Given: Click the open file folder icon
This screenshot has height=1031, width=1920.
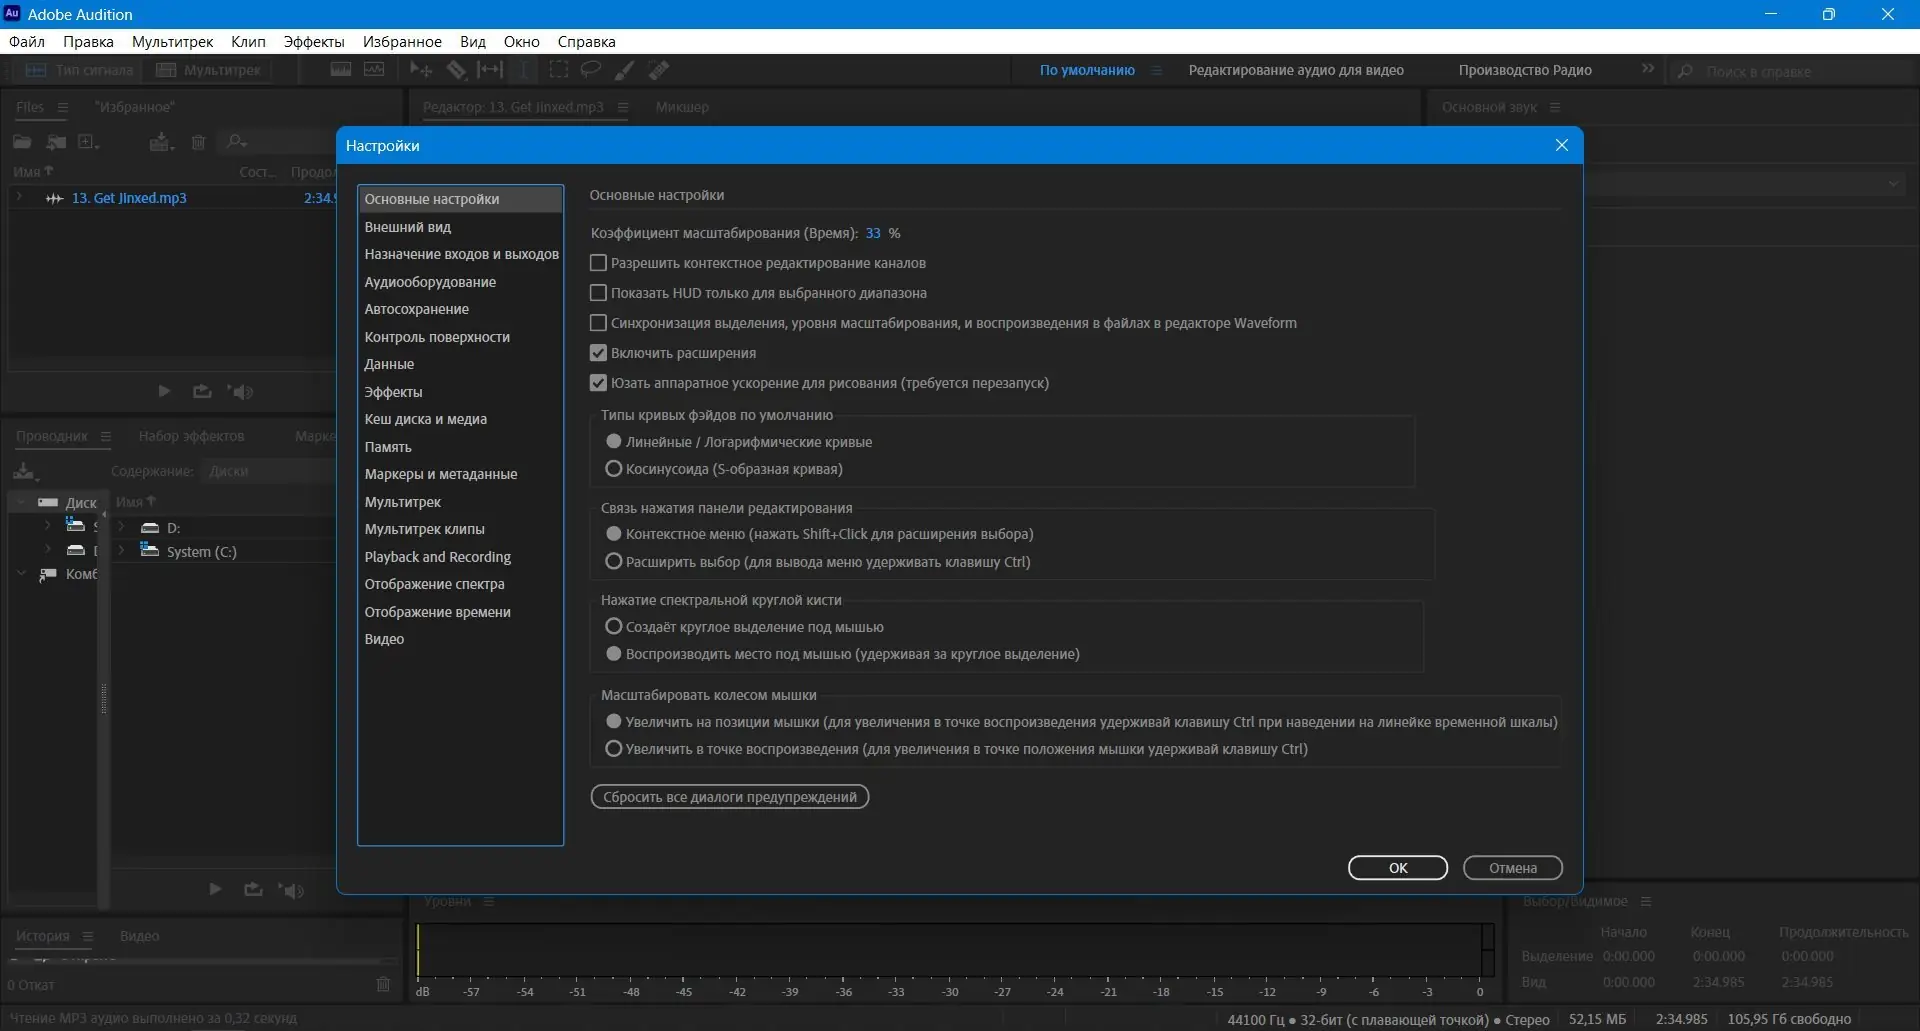Looking at the screenshot, I should click(22, 142).
